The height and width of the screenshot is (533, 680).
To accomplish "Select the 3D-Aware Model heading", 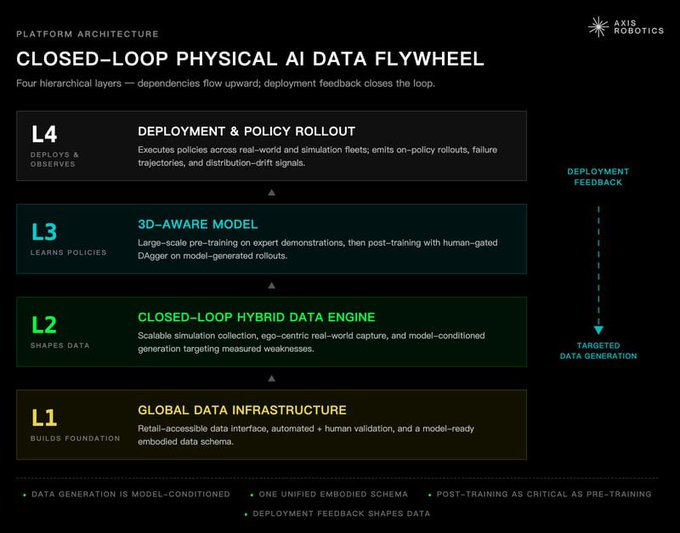I will coord(198,224).
